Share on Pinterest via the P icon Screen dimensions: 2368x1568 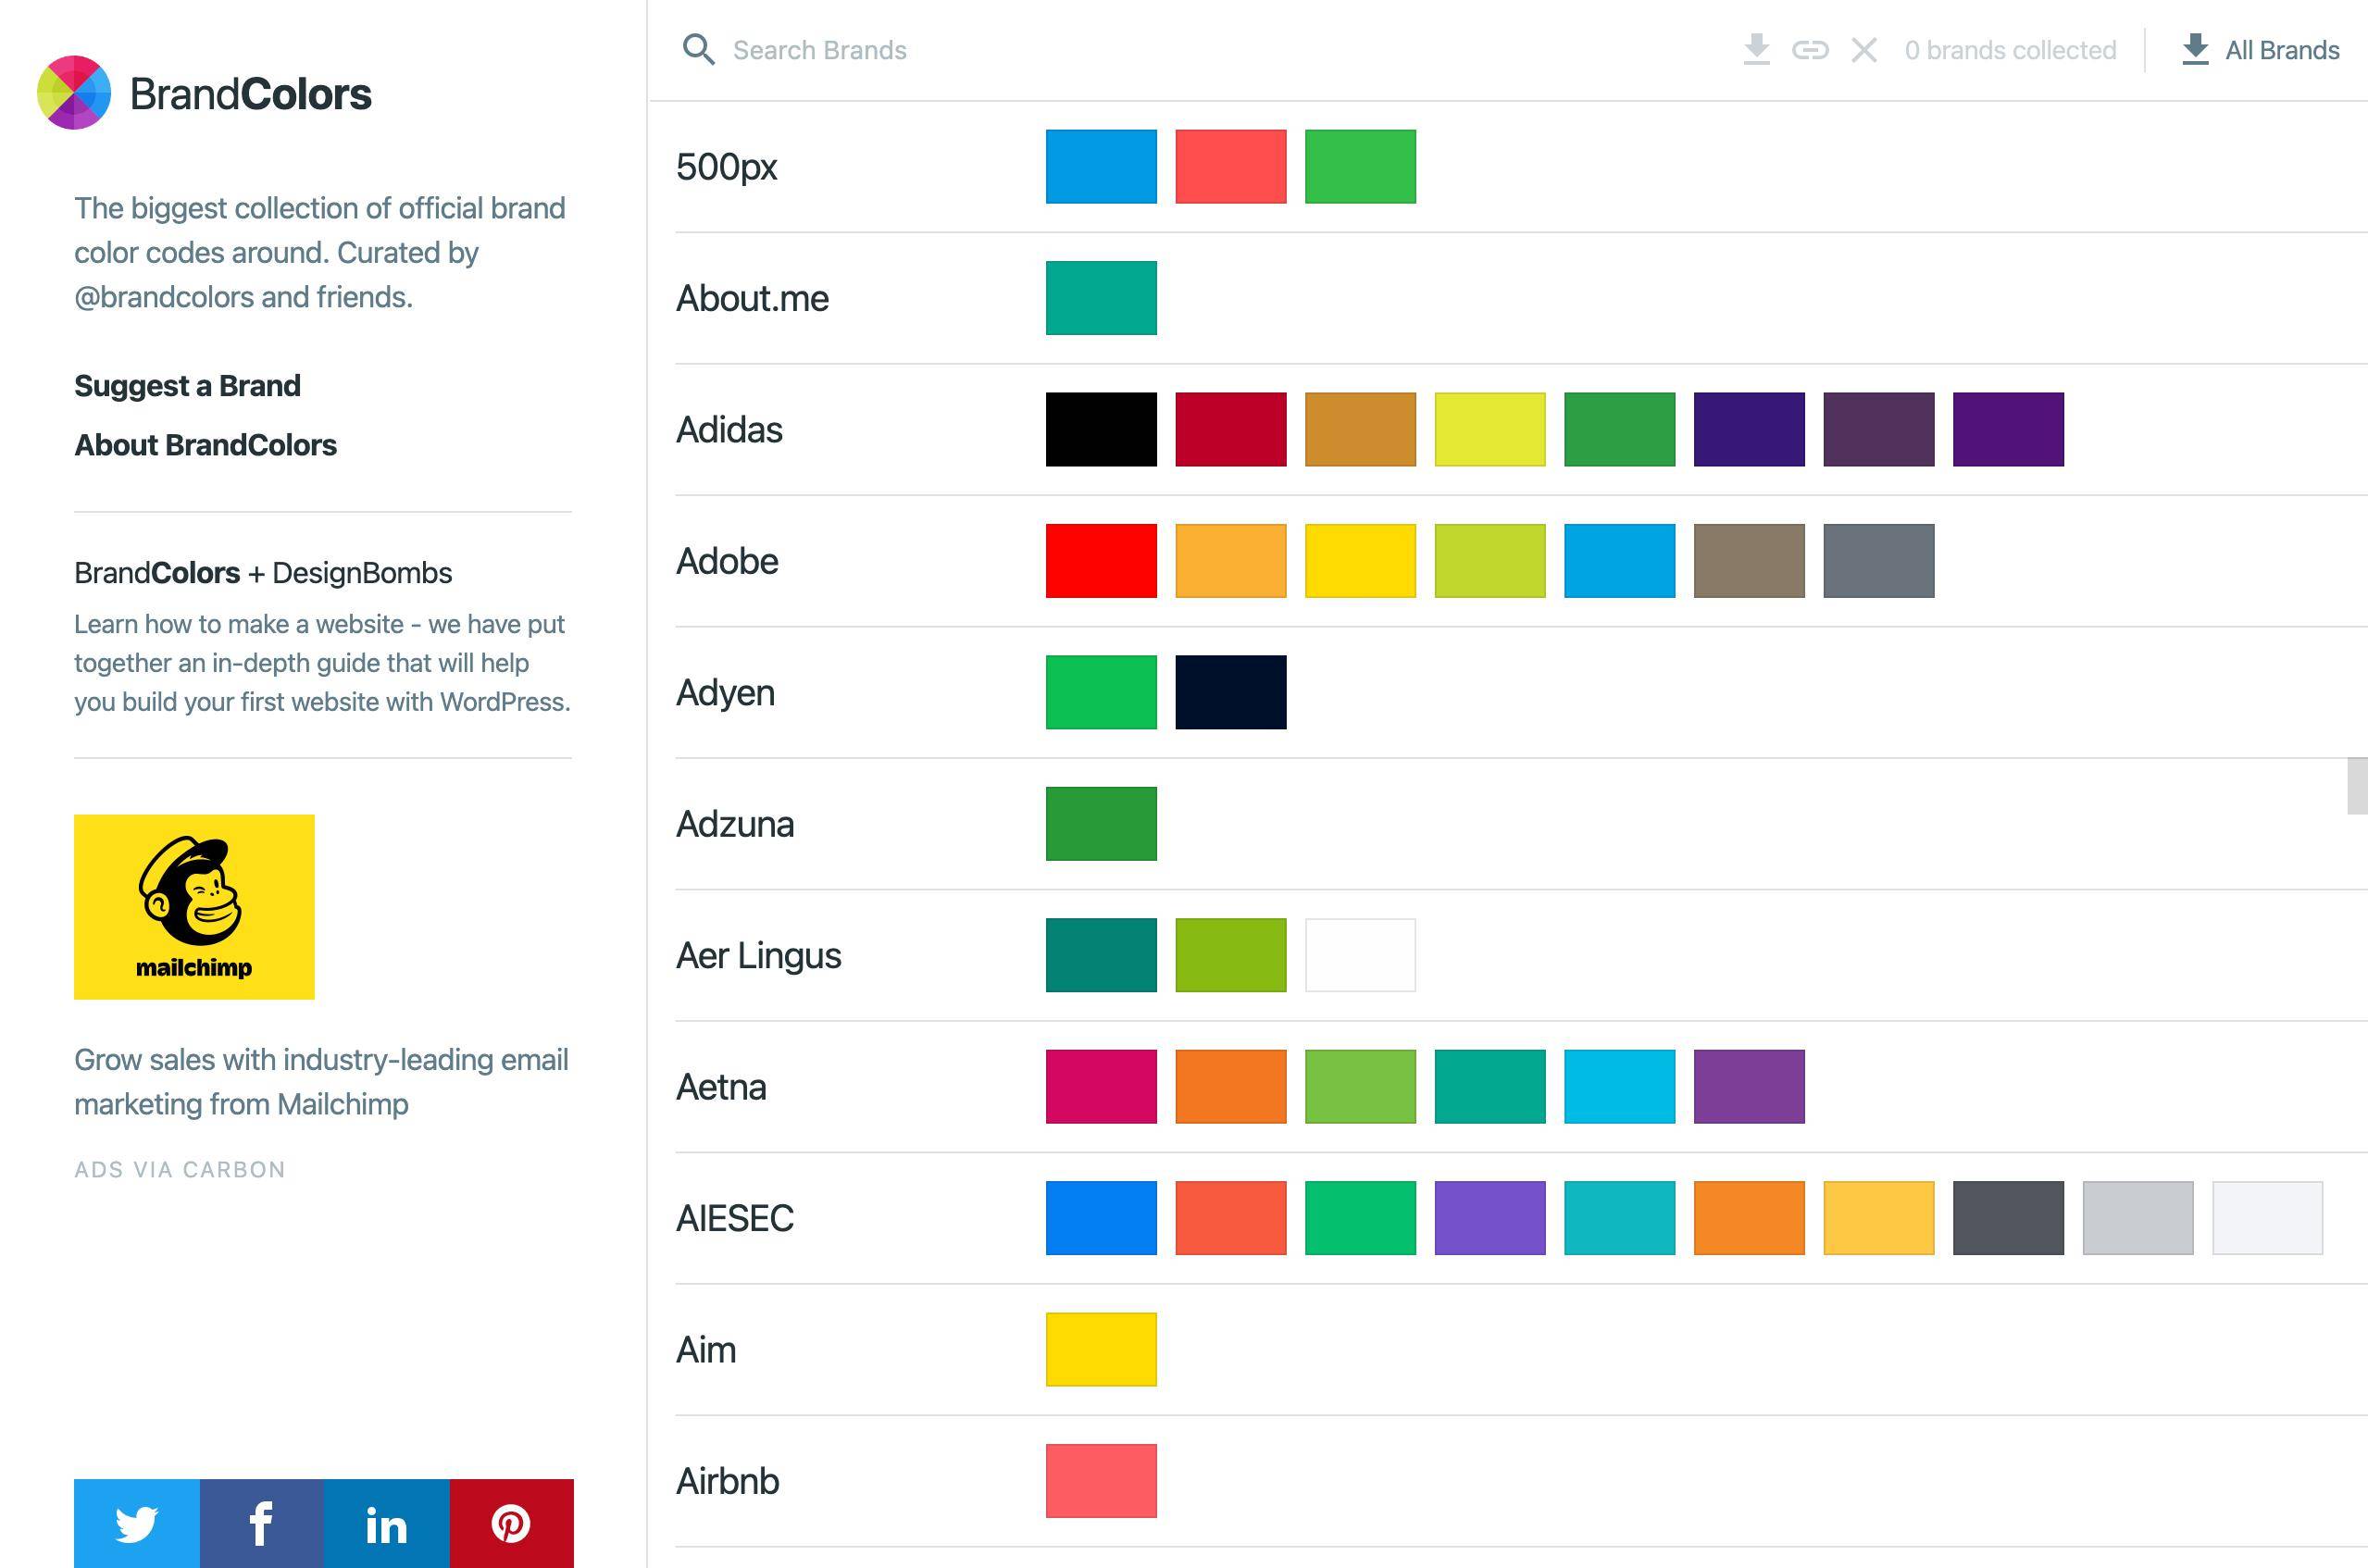pos(511,1523)
